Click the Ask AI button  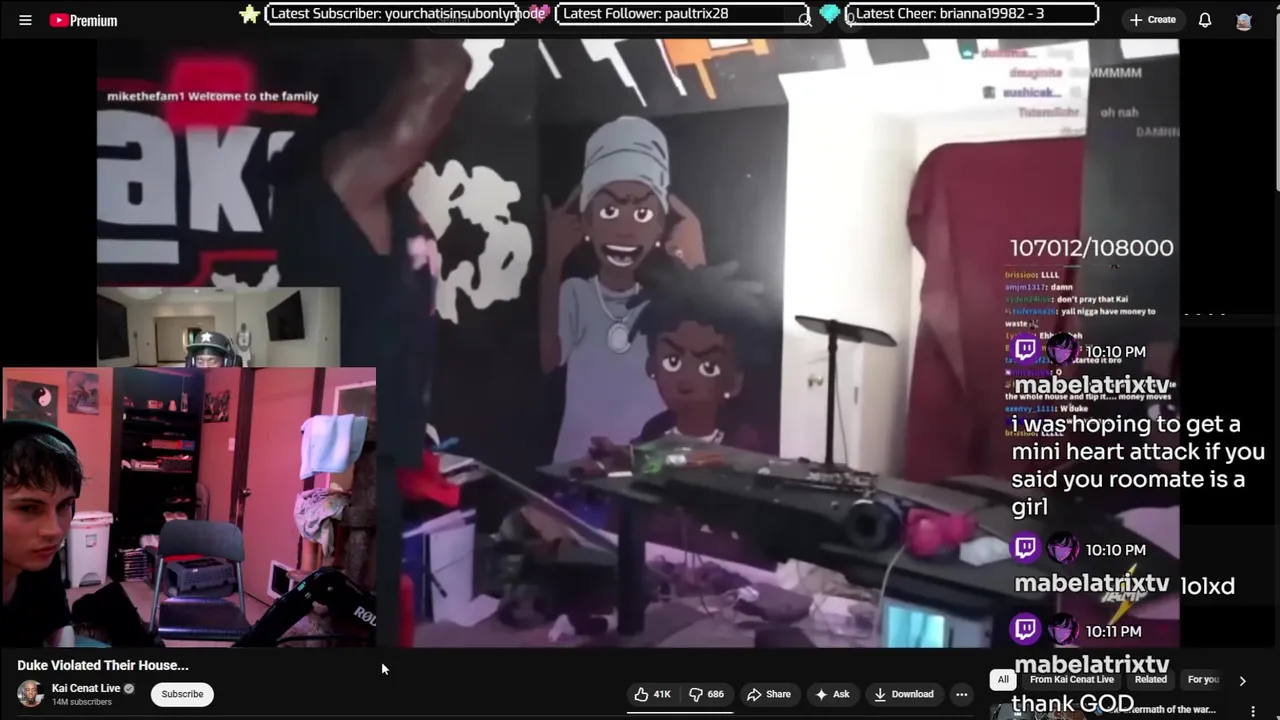tap(832, 694)
